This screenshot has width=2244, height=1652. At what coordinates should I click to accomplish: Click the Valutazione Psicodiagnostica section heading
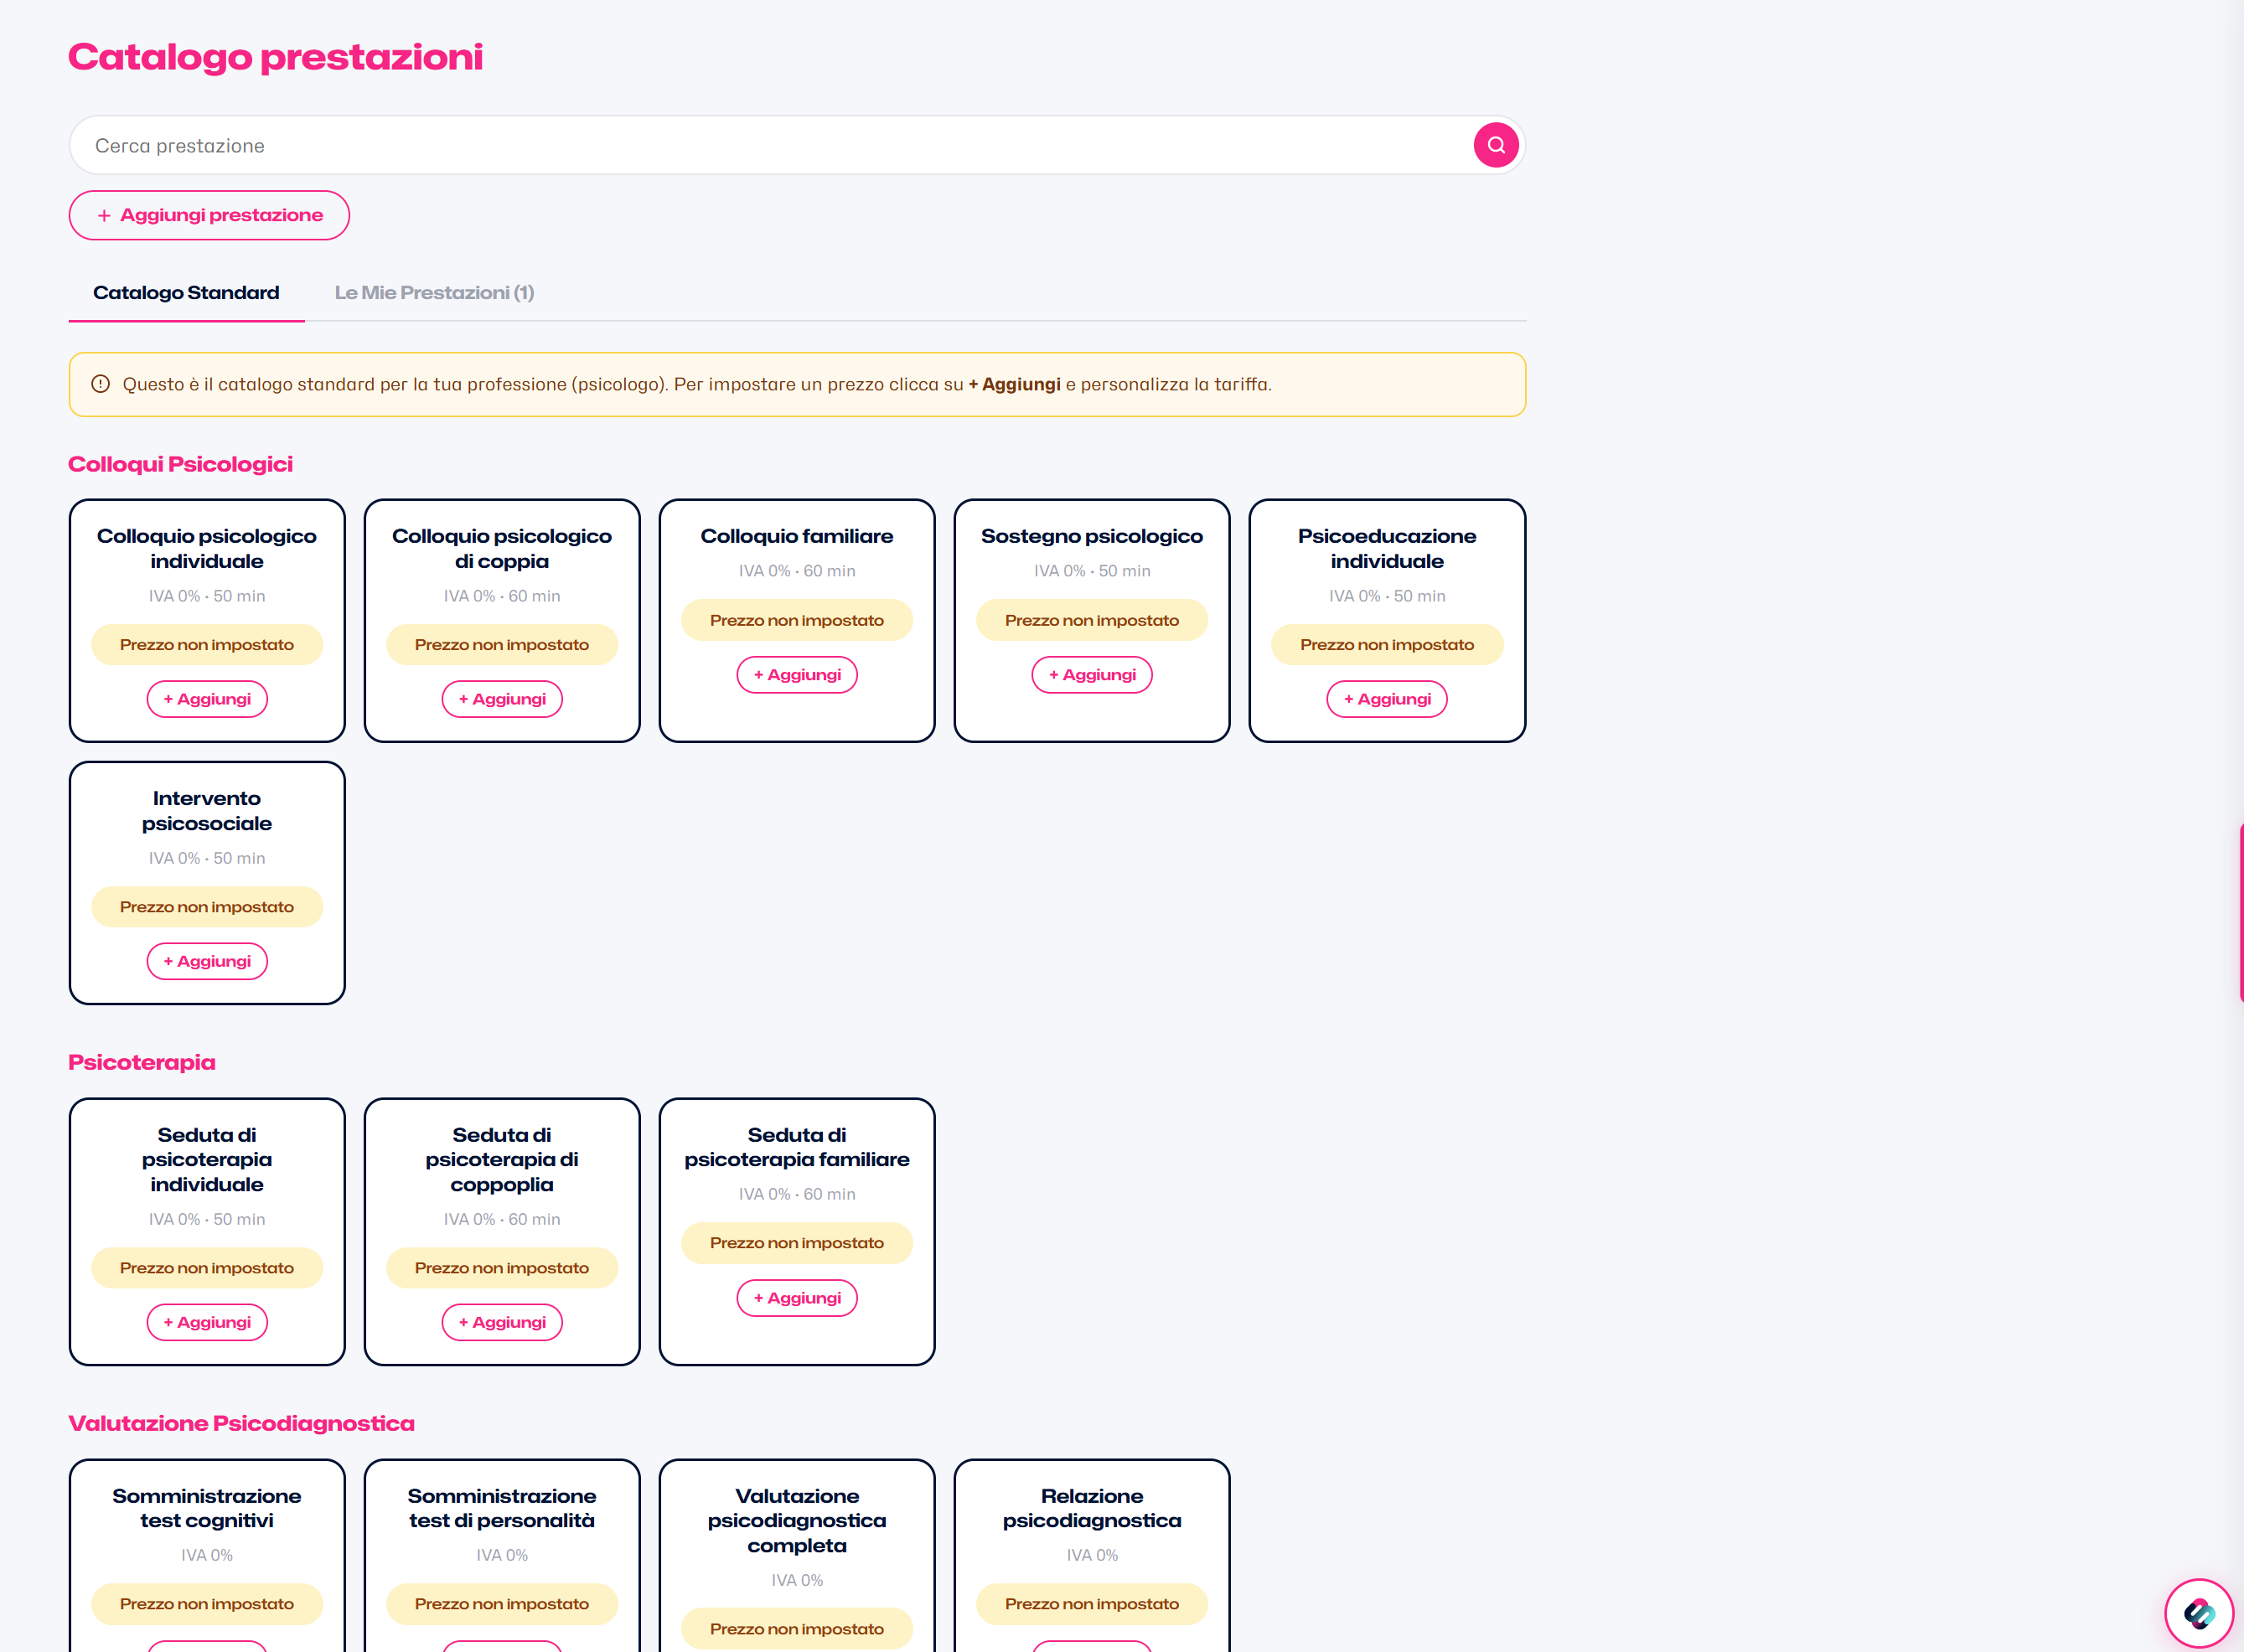tap(241, 1423)
